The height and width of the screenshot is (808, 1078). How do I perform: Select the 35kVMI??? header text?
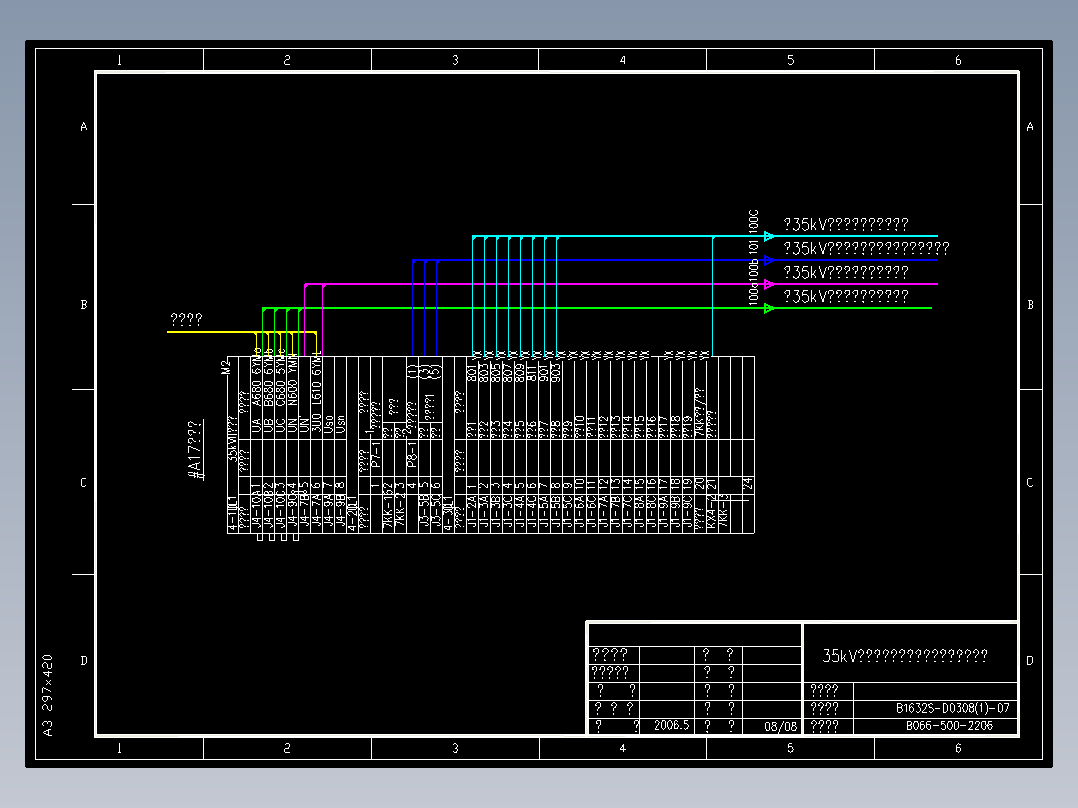pos(232,439)
